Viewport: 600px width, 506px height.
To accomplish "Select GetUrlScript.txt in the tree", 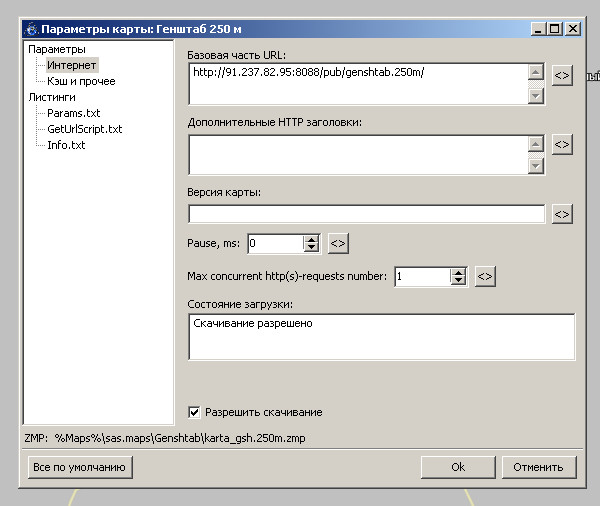I will 85,129.
